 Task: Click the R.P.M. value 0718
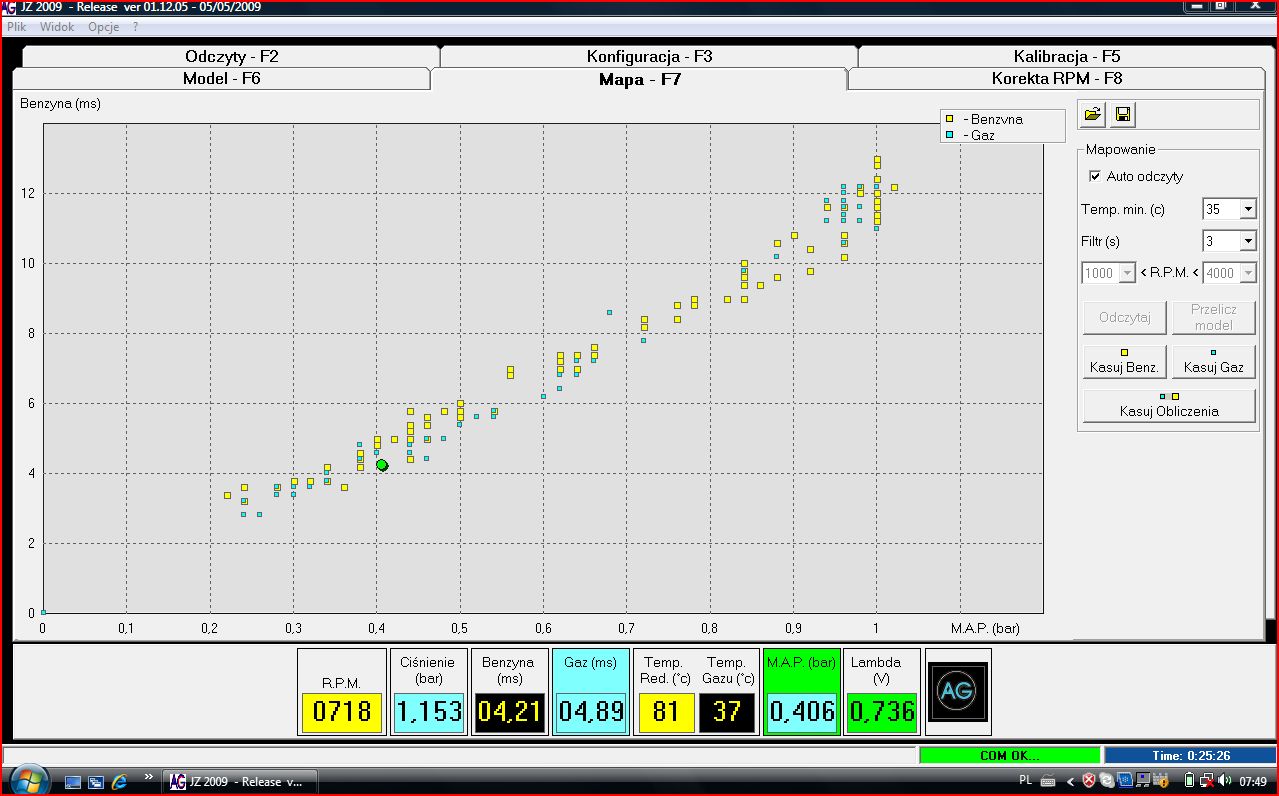click(x=343, y=712)
